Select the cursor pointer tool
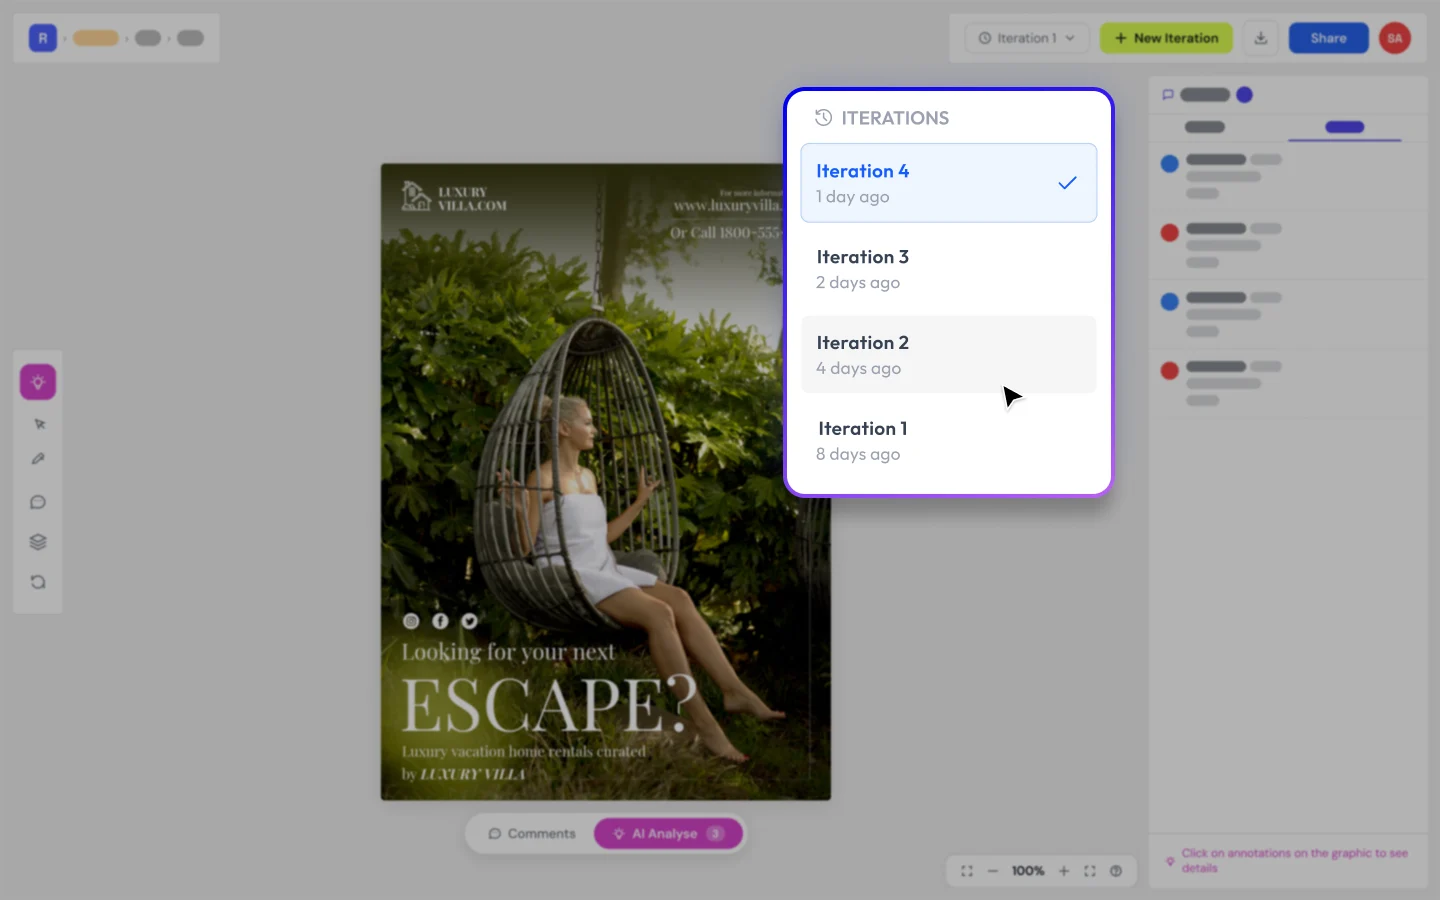Screen dimensions: 1440x900 point(39,424)
